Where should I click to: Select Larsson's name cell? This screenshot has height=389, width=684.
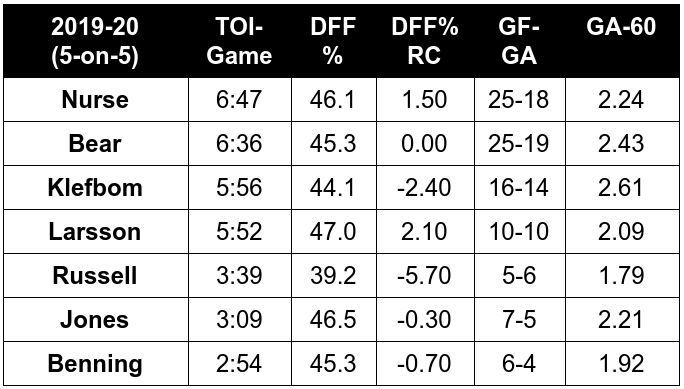tap(96, 232)
